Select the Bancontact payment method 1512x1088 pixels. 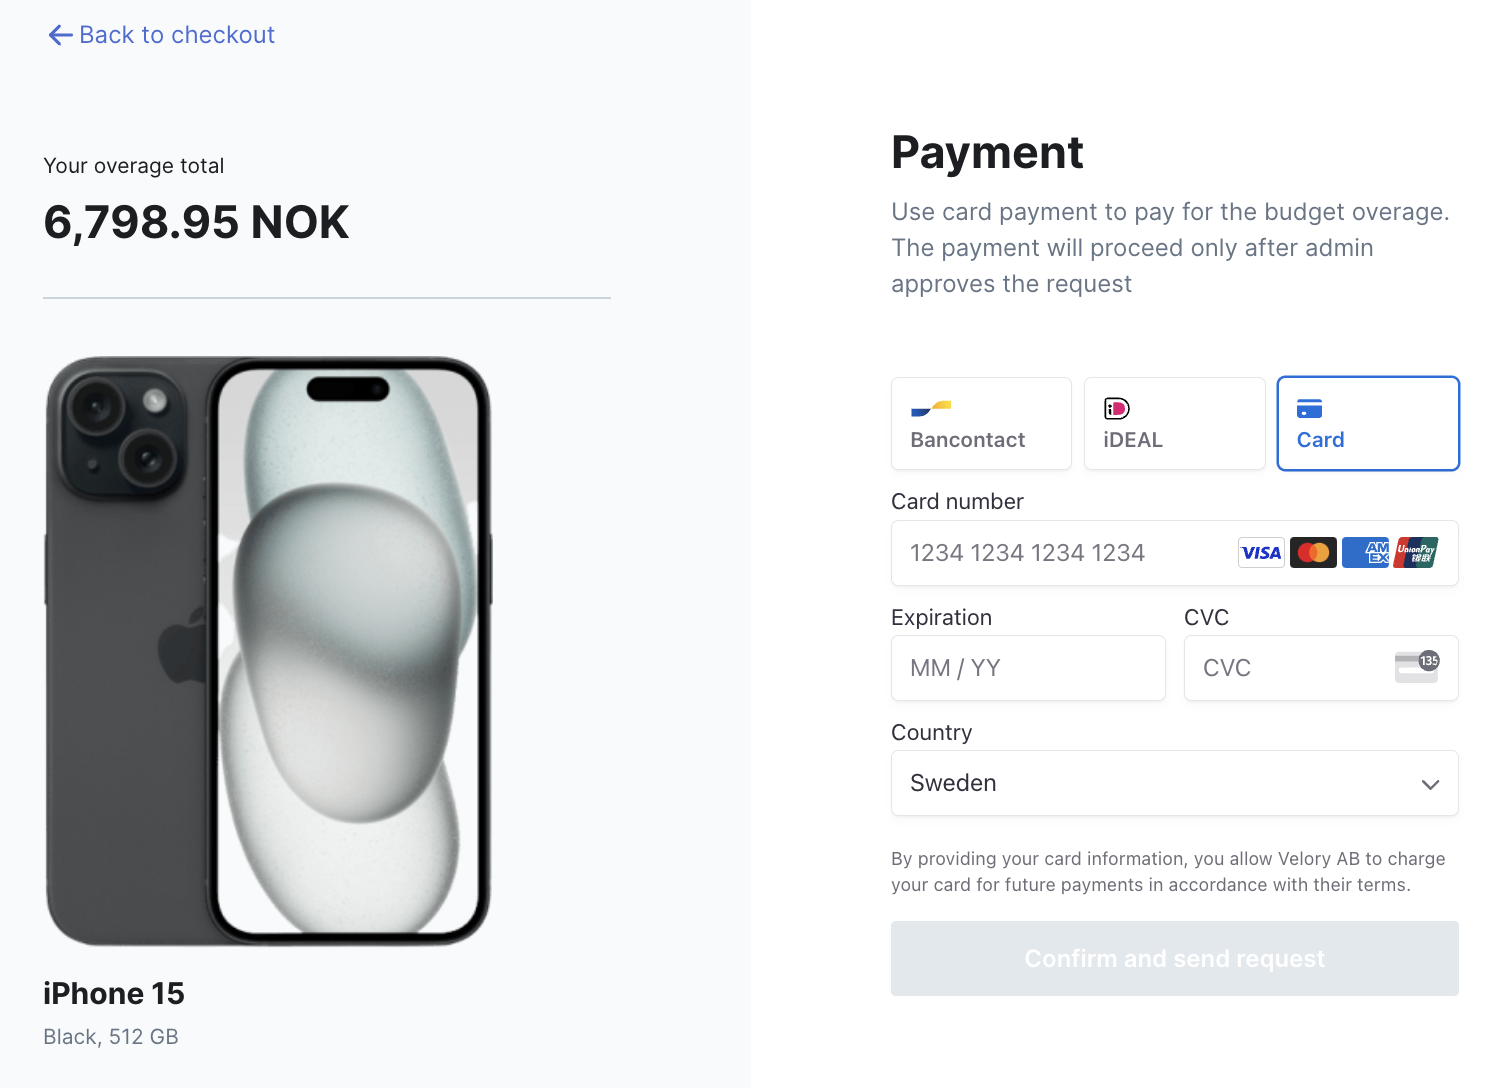(x=981, y=423)
